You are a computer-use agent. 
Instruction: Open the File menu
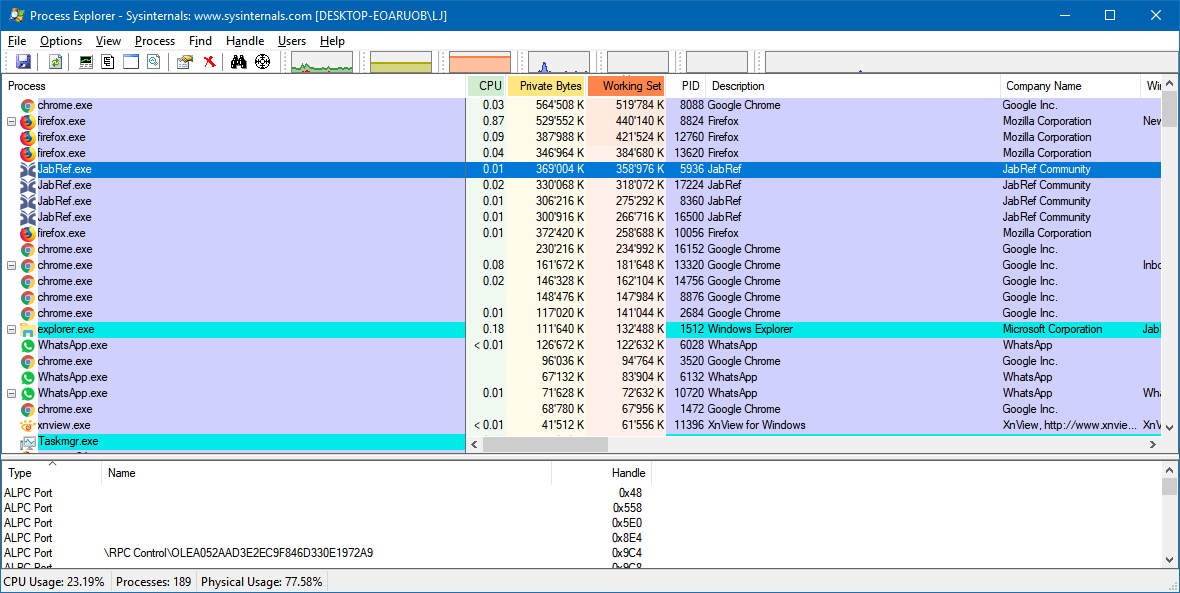[17, 41]
